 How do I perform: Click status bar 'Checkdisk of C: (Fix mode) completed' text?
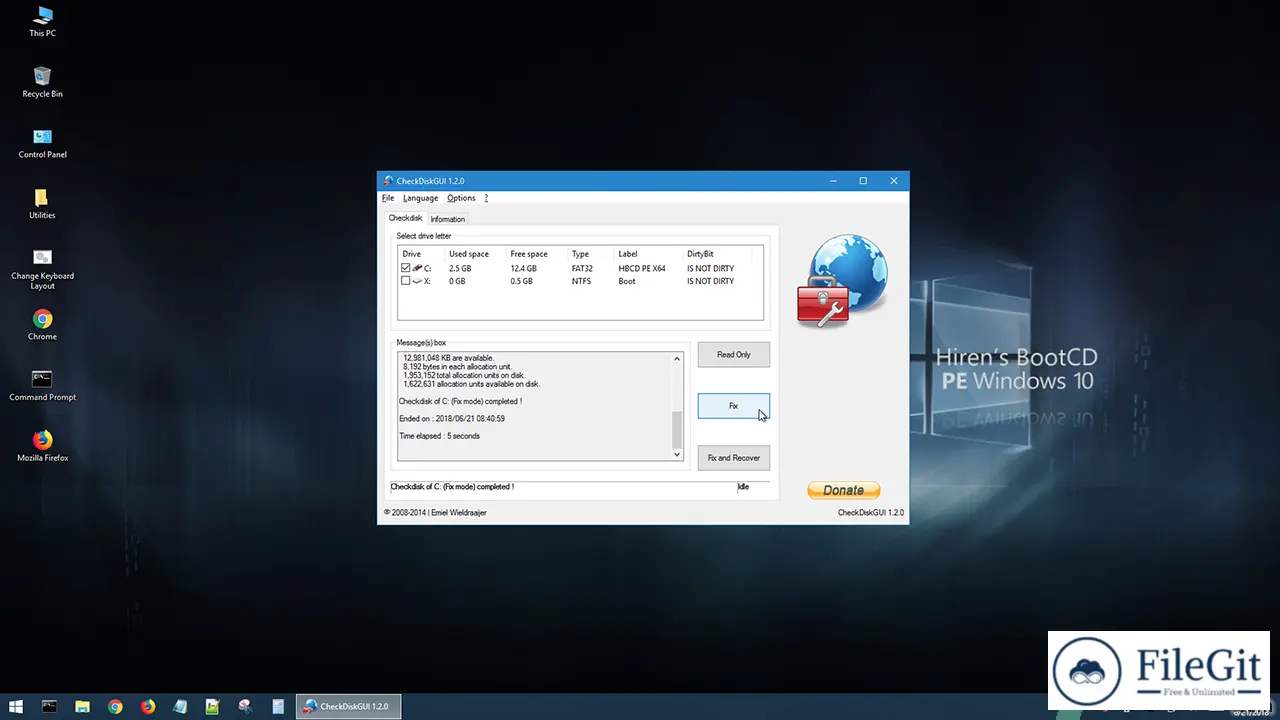pos(452,487)
